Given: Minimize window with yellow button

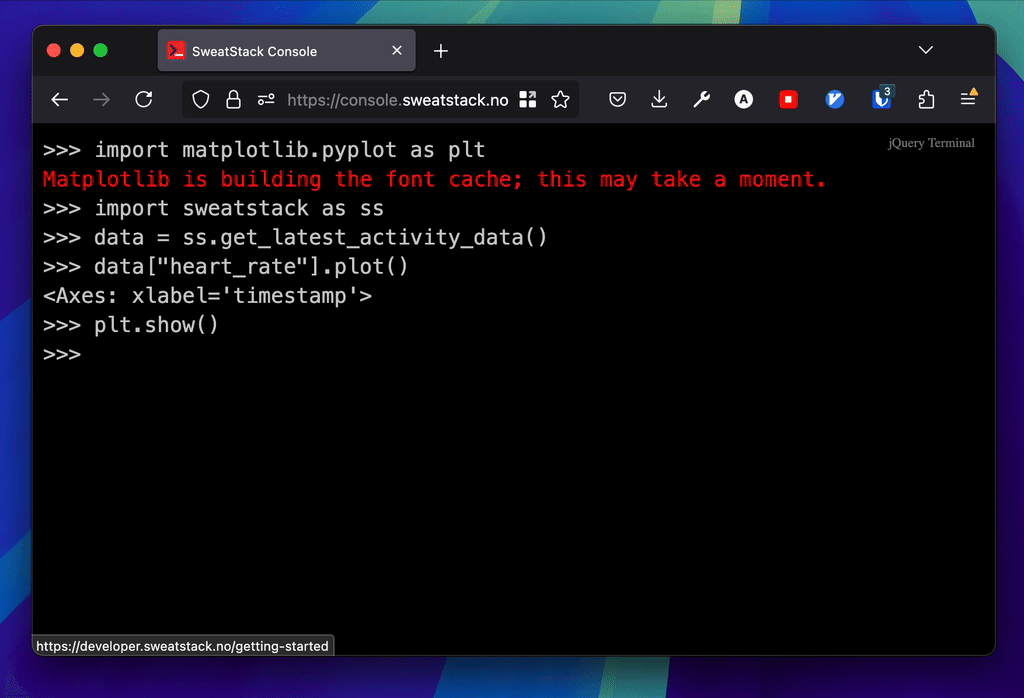Looking at the screenshot, I should click(77, 50).
